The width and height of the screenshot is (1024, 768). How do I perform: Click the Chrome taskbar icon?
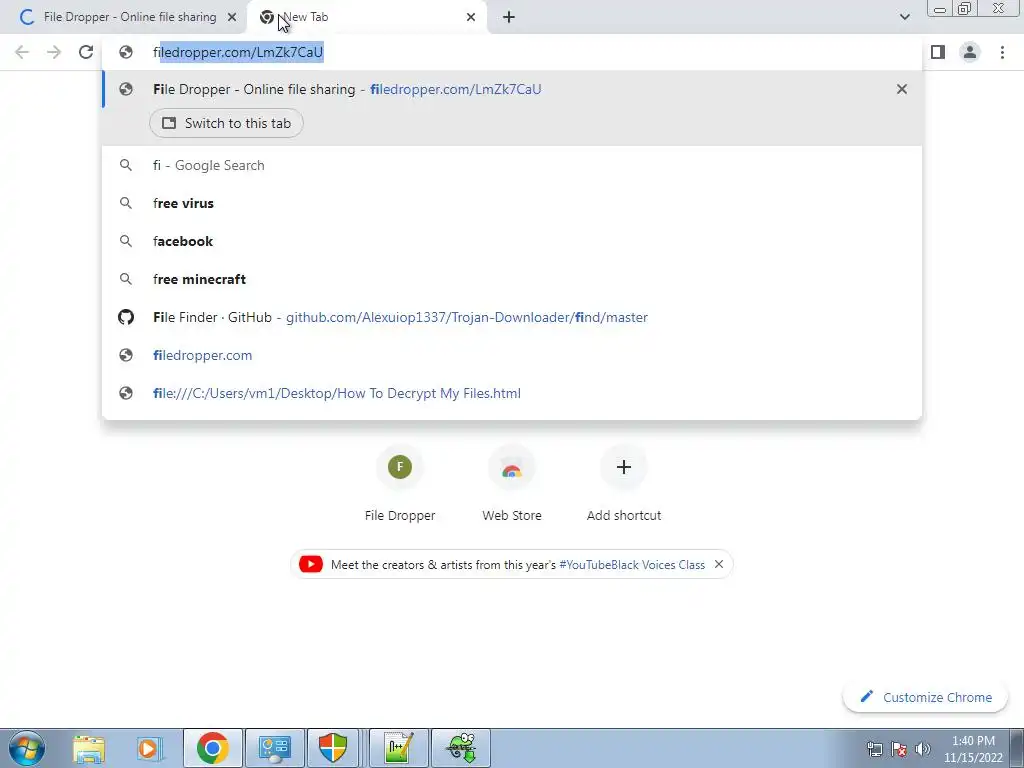[213, 748]
